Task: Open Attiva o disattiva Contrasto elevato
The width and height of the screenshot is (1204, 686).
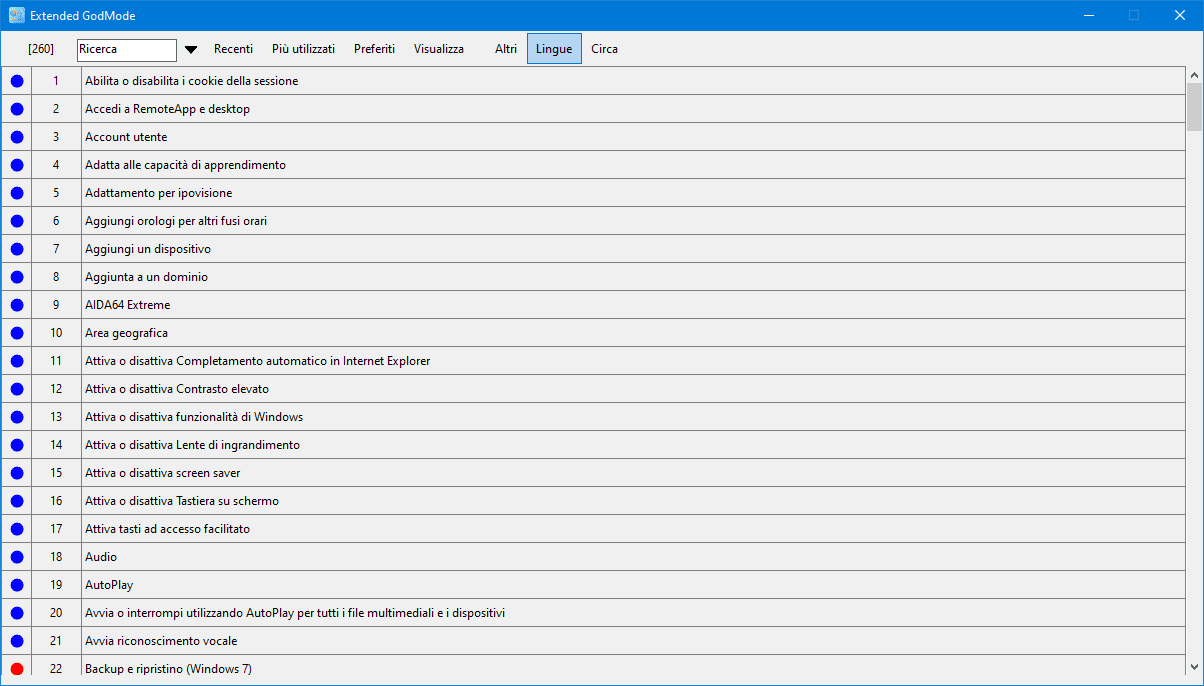Action: [x=177, y=389]
